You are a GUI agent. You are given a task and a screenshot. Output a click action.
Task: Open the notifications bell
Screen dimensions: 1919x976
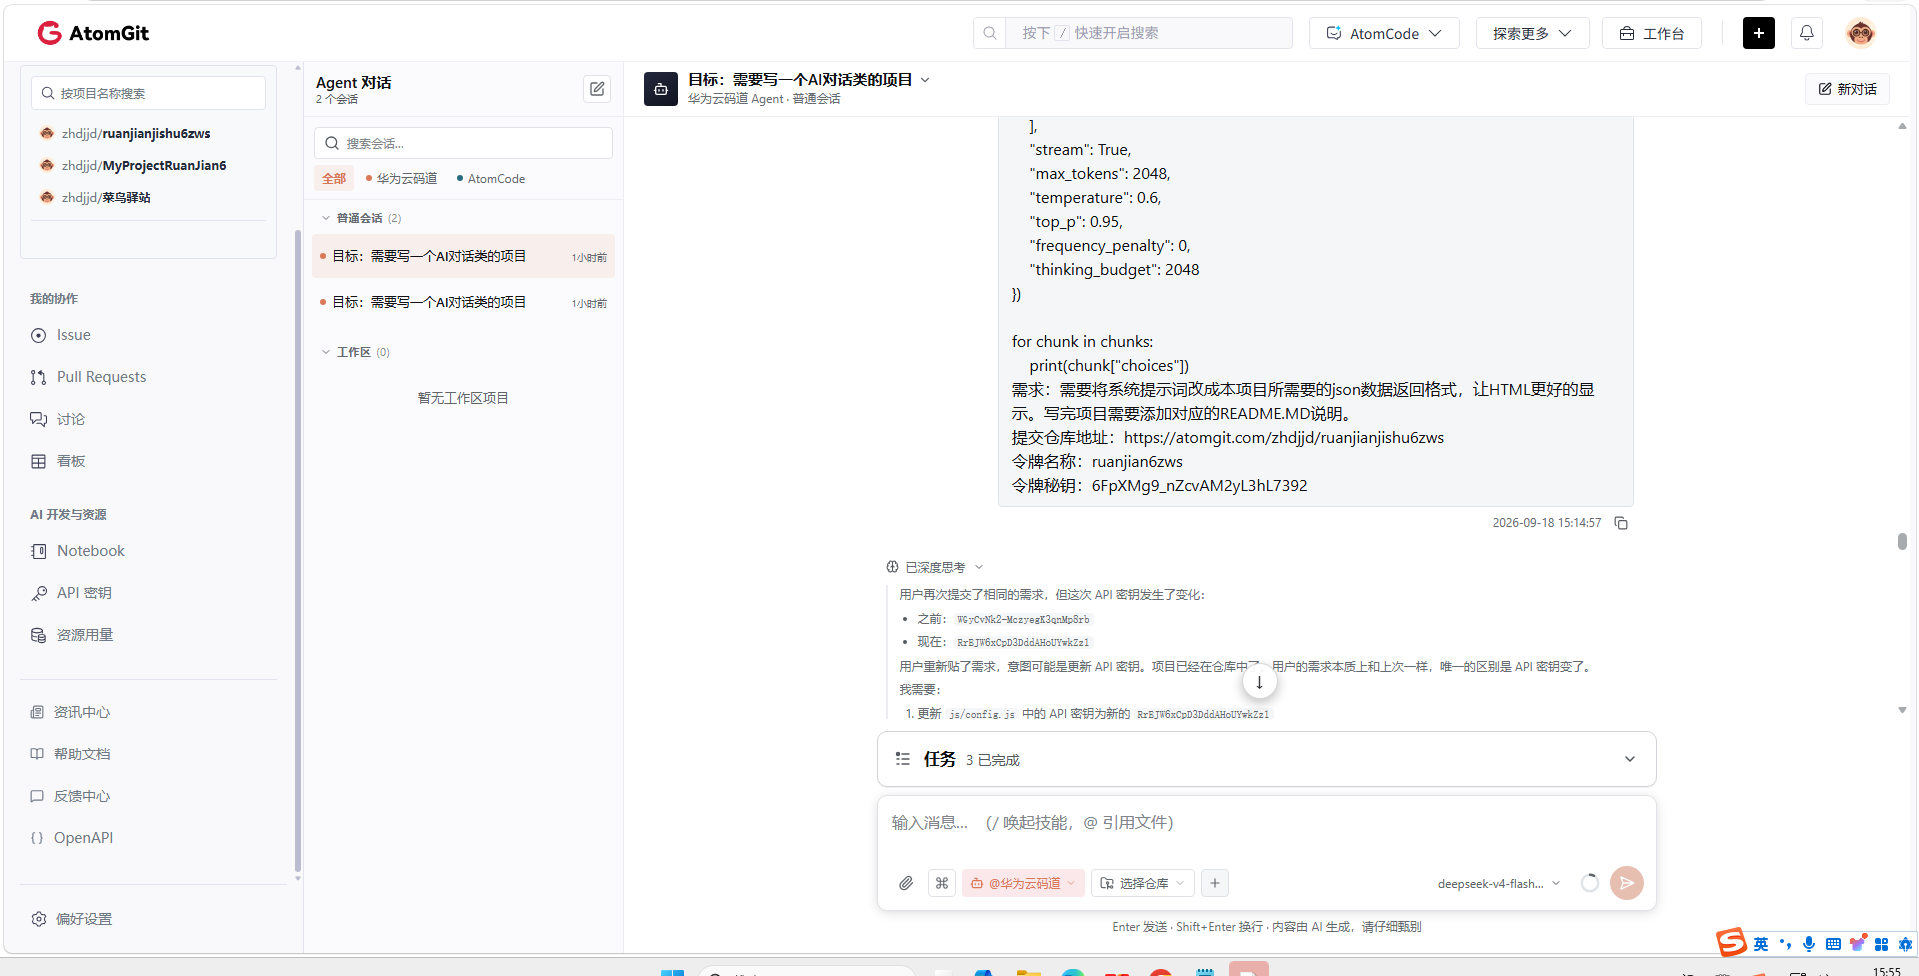(1806, 33)
